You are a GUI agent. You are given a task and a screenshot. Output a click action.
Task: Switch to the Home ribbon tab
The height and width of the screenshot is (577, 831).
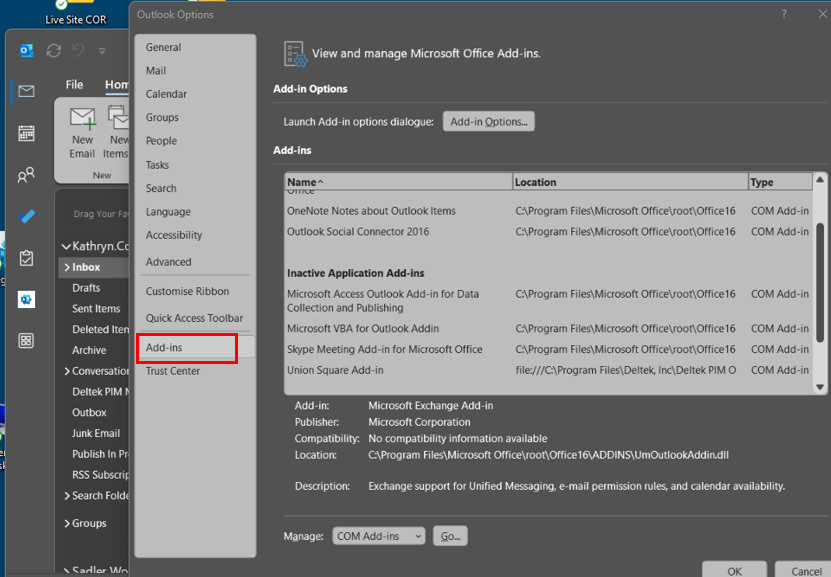117,85
